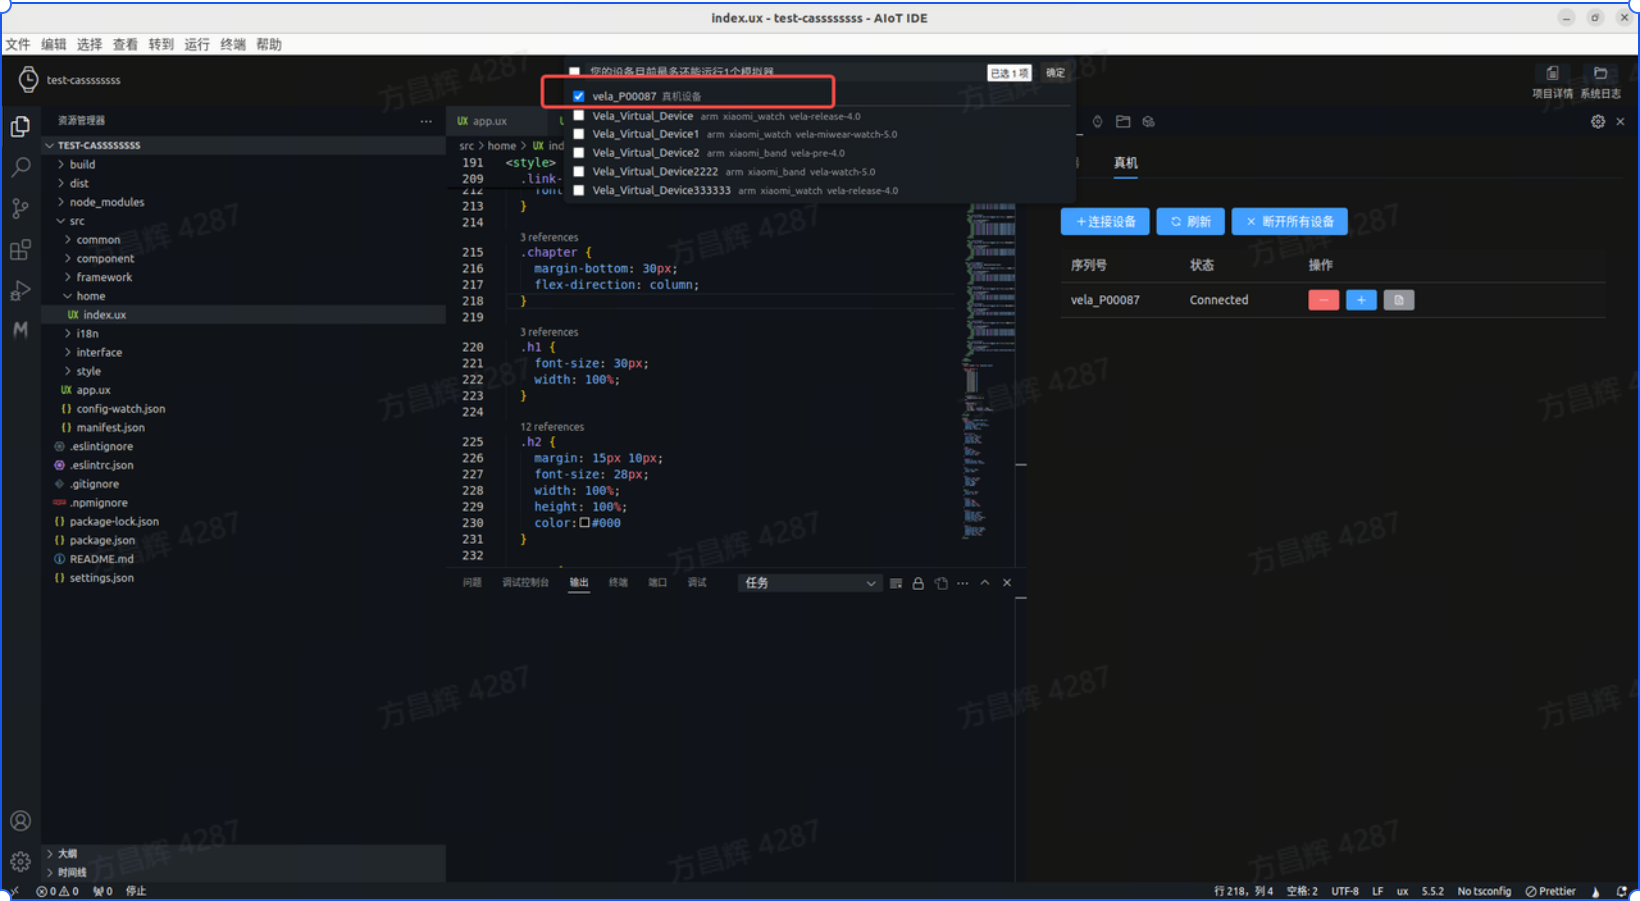This screenshot has width=1640, height=901.
Task: Open the 运行 menu
Action: pyautogui.click(x=197, y=44)
